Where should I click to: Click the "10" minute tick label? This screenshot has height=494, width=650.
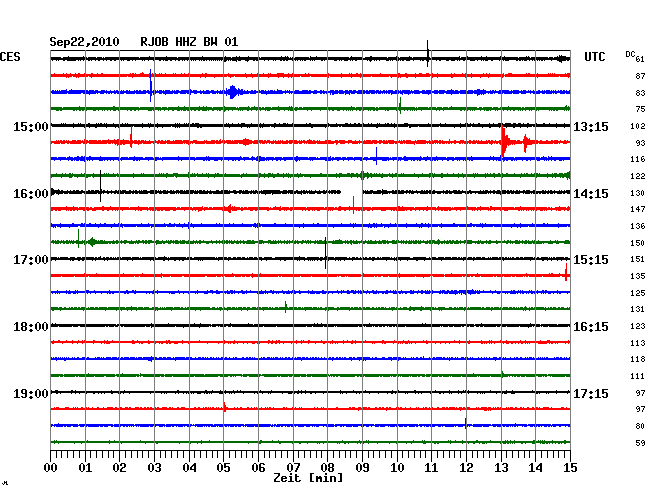397,468
